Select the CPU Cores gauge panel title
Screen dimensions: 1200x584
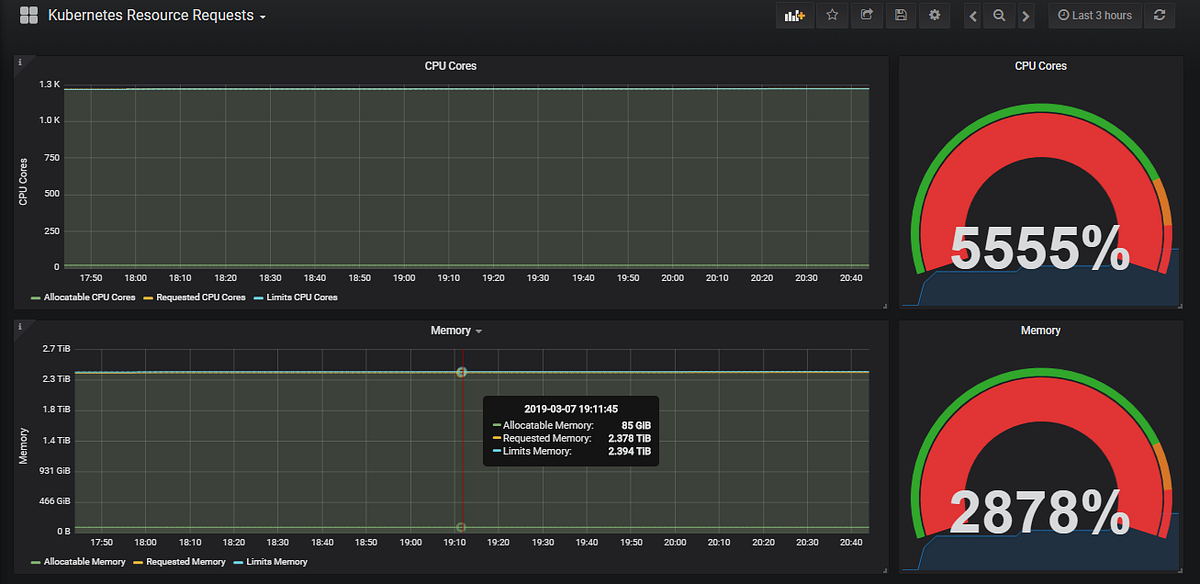(x=1040, y=65)
